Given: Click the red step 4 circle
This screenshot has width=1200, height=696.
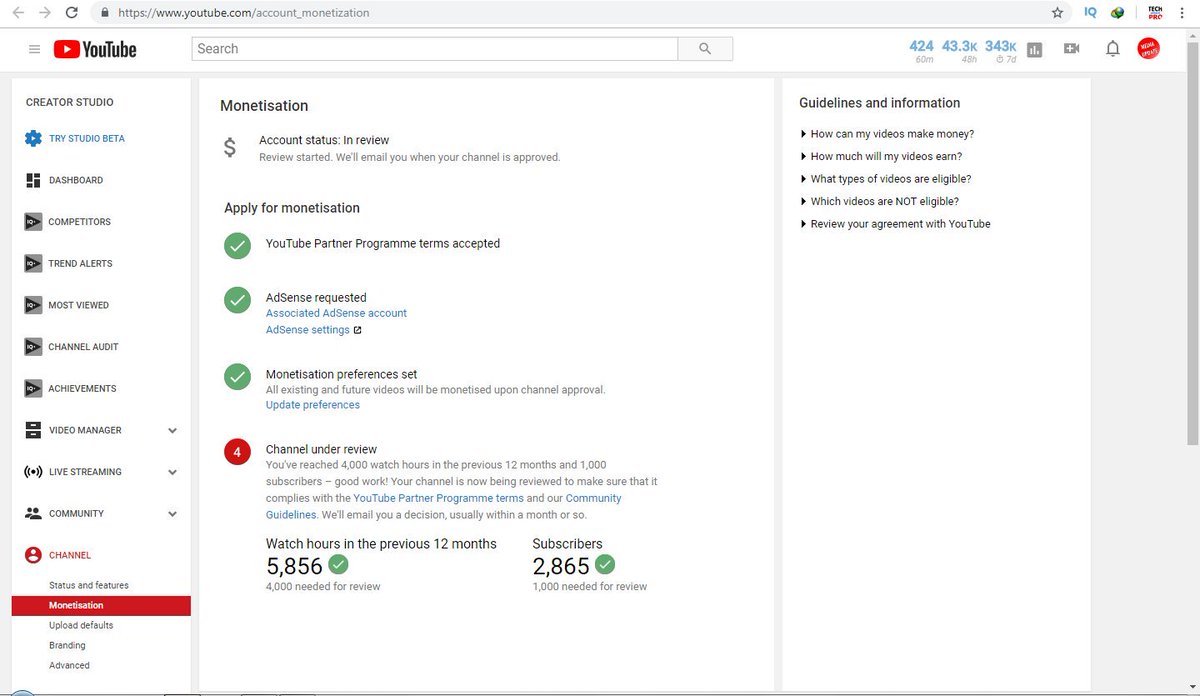Looking at the screenshot, I should pos(237,452).
